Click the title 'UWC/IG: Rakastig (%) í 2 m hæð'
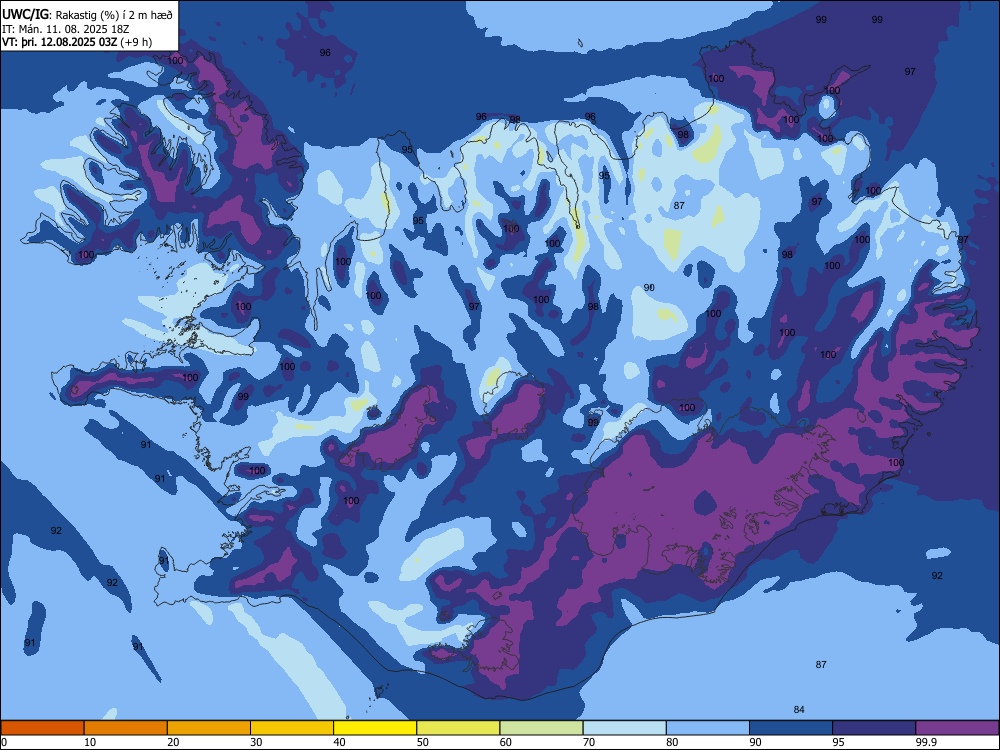Viewport: 1000px width, 750px height. [x=87, y=14]
